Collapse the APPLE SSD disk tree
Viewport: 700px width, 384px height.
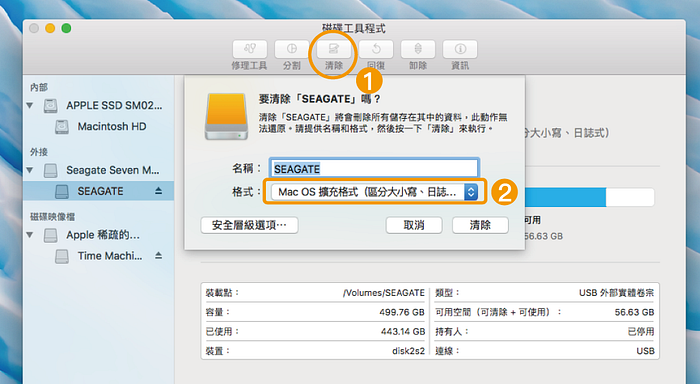(30, 106)
